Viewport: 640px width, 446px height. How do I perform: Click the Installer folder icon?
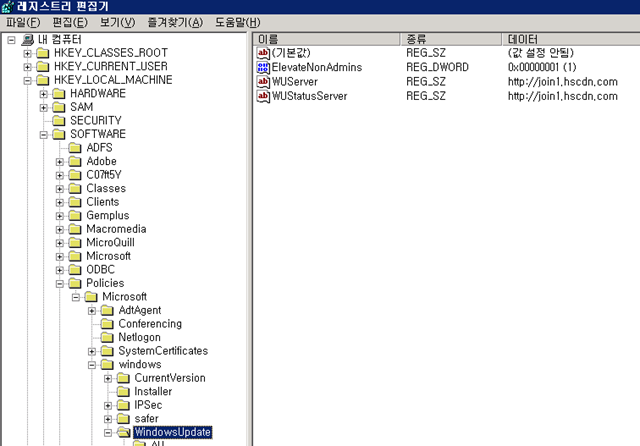point(123,391)
